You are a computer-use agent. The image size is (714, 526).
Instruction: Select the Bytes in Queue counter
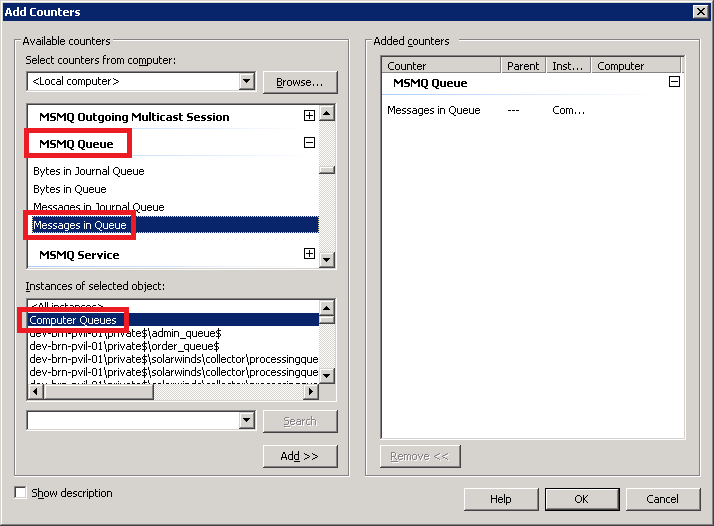[x=70, y=189]
